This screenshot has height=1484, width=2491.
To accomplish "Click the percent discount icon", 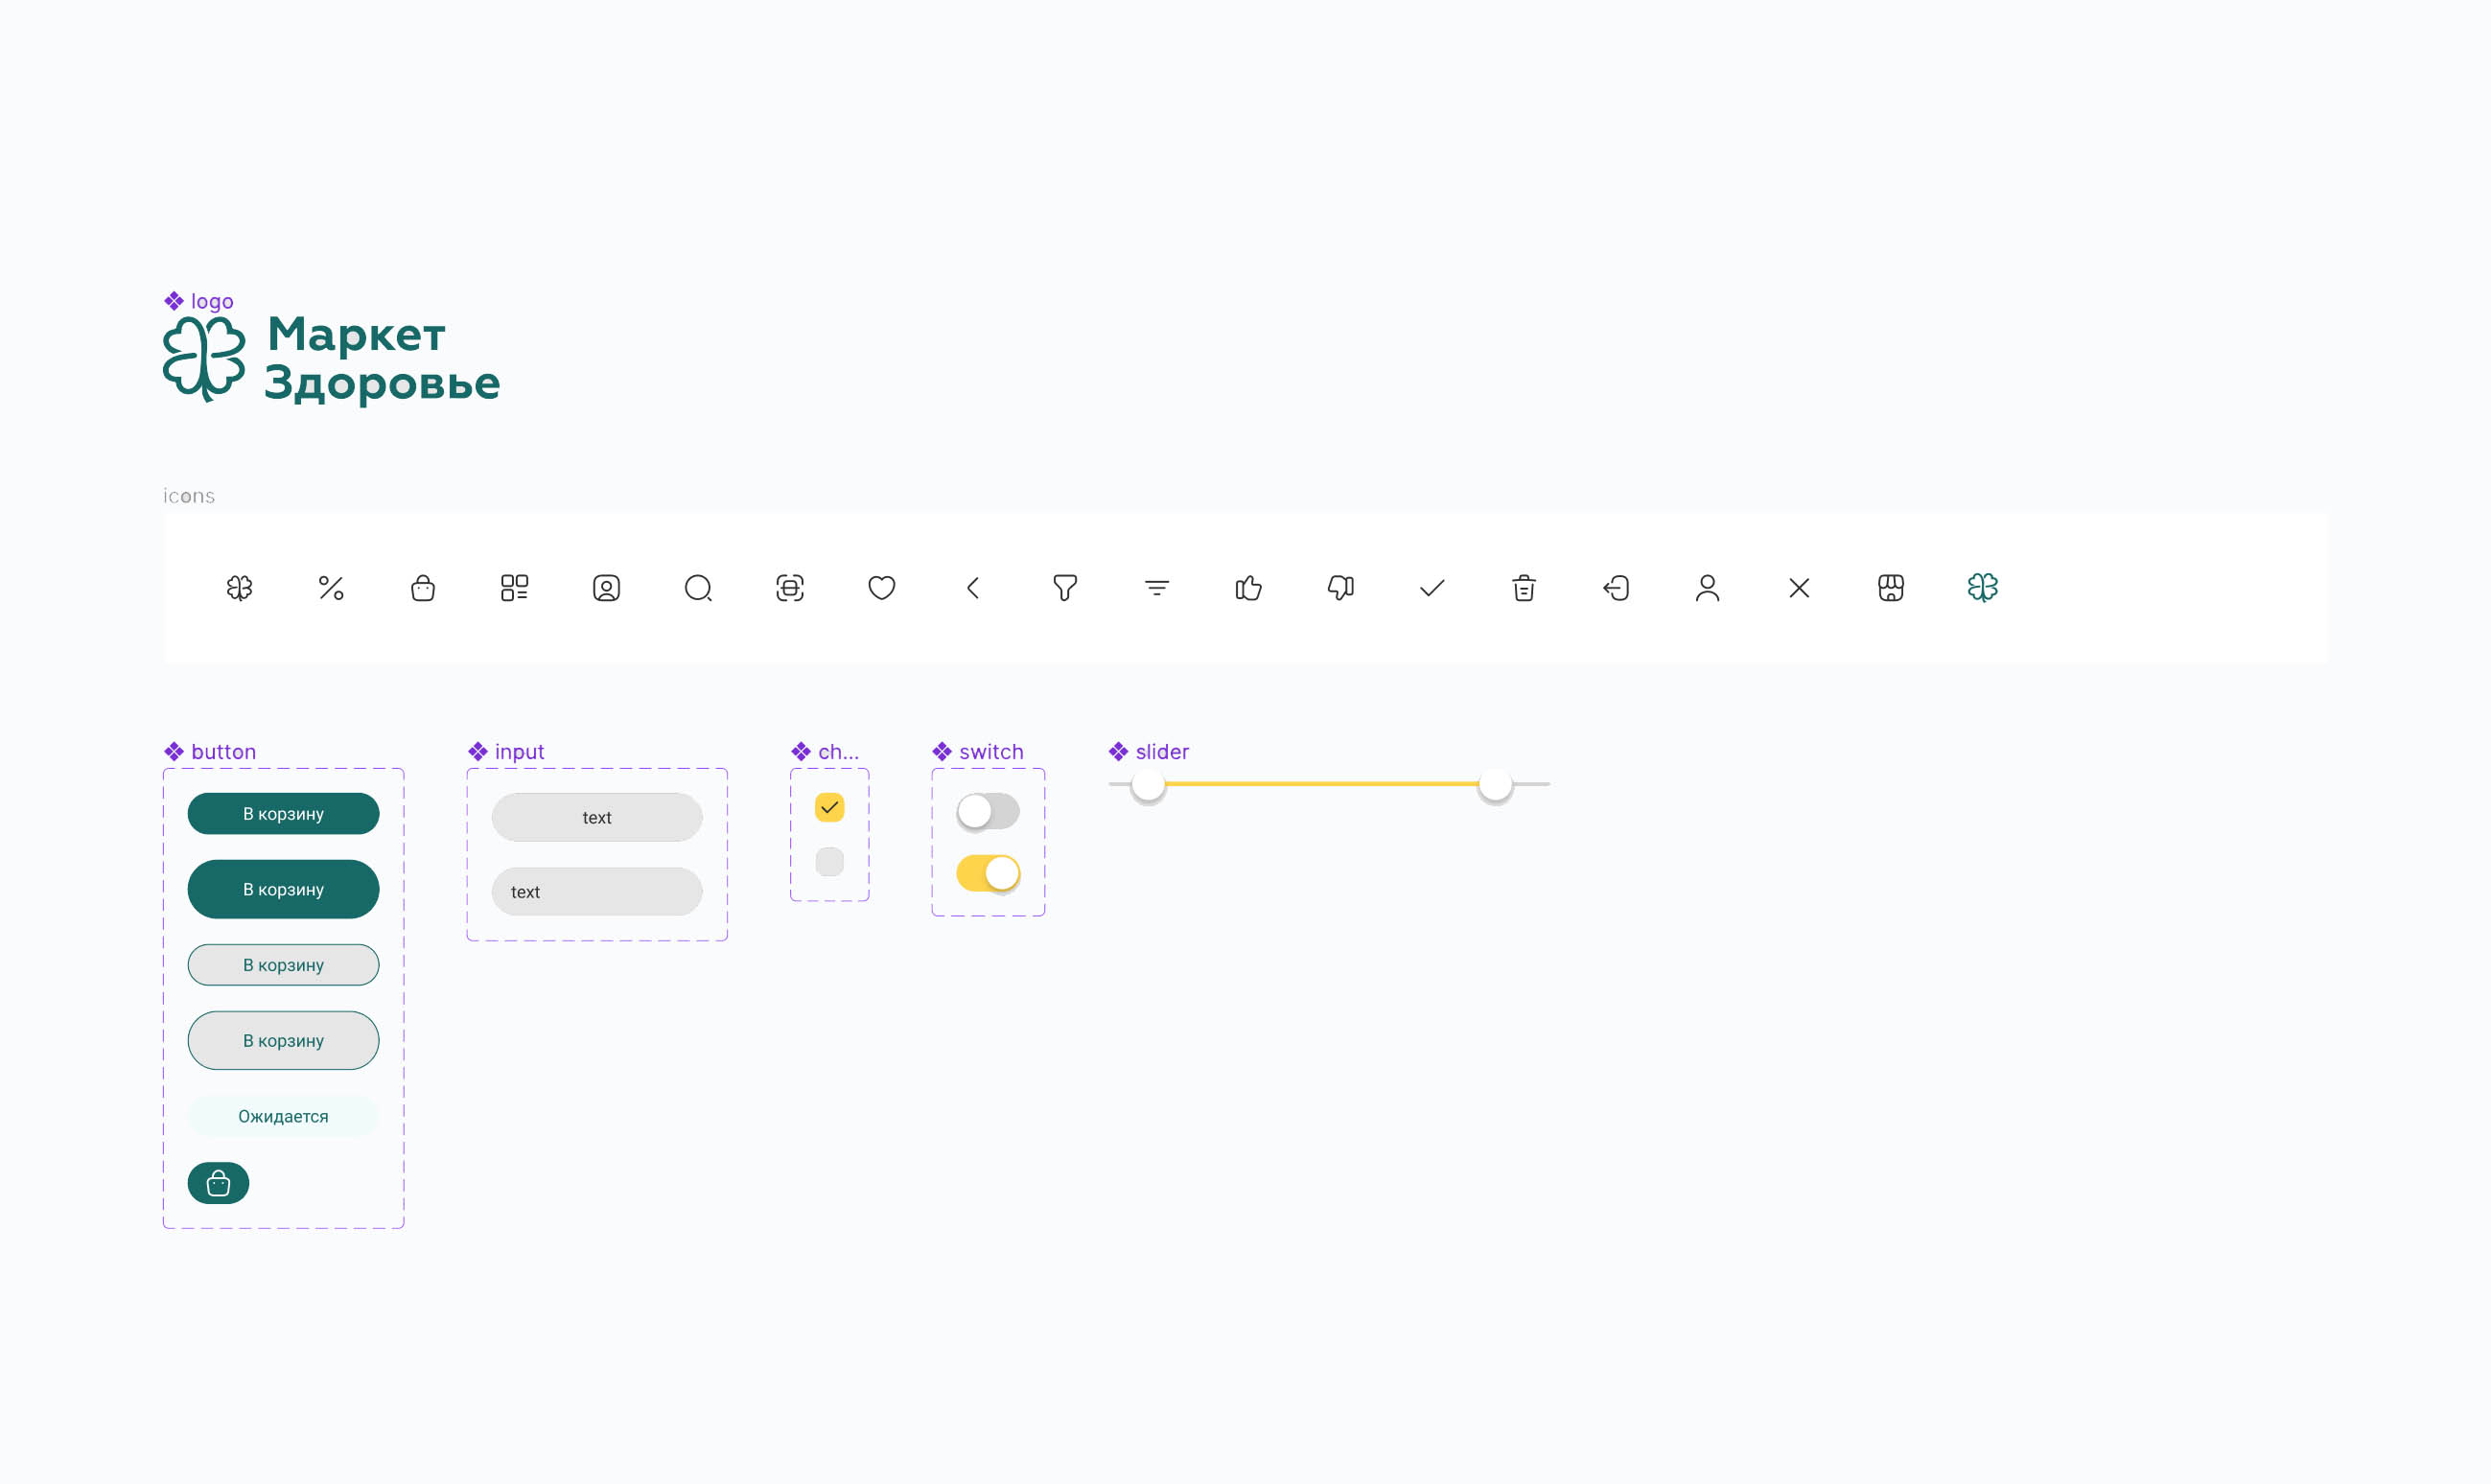I will [x=331, y=588].
